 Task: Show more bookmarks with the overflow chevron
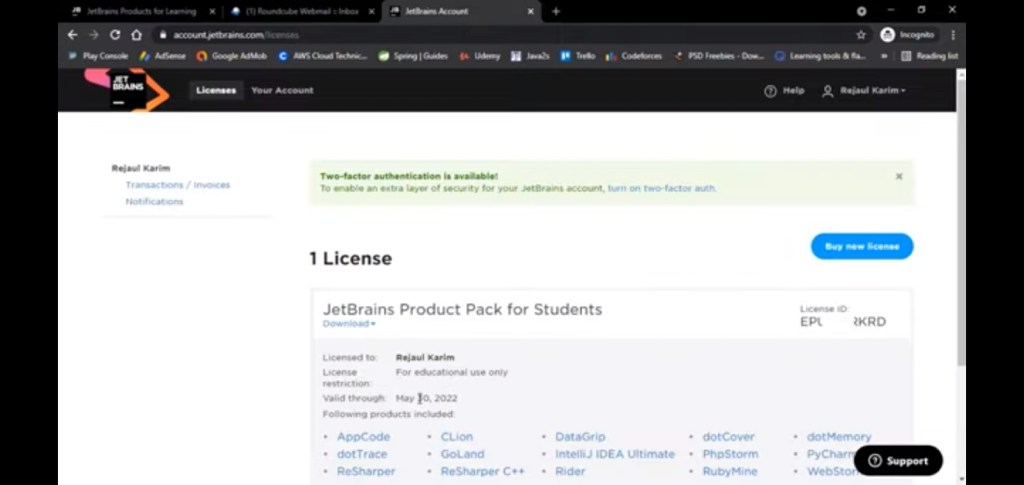884,56
